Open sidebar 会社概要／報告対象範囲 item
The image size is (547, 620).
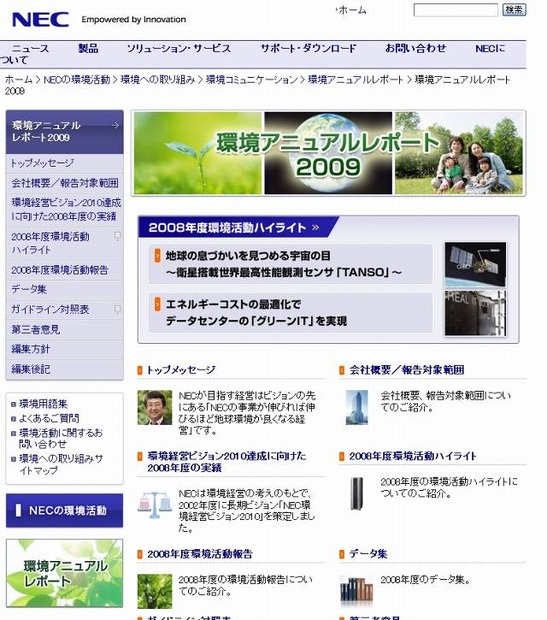(64, 183)
